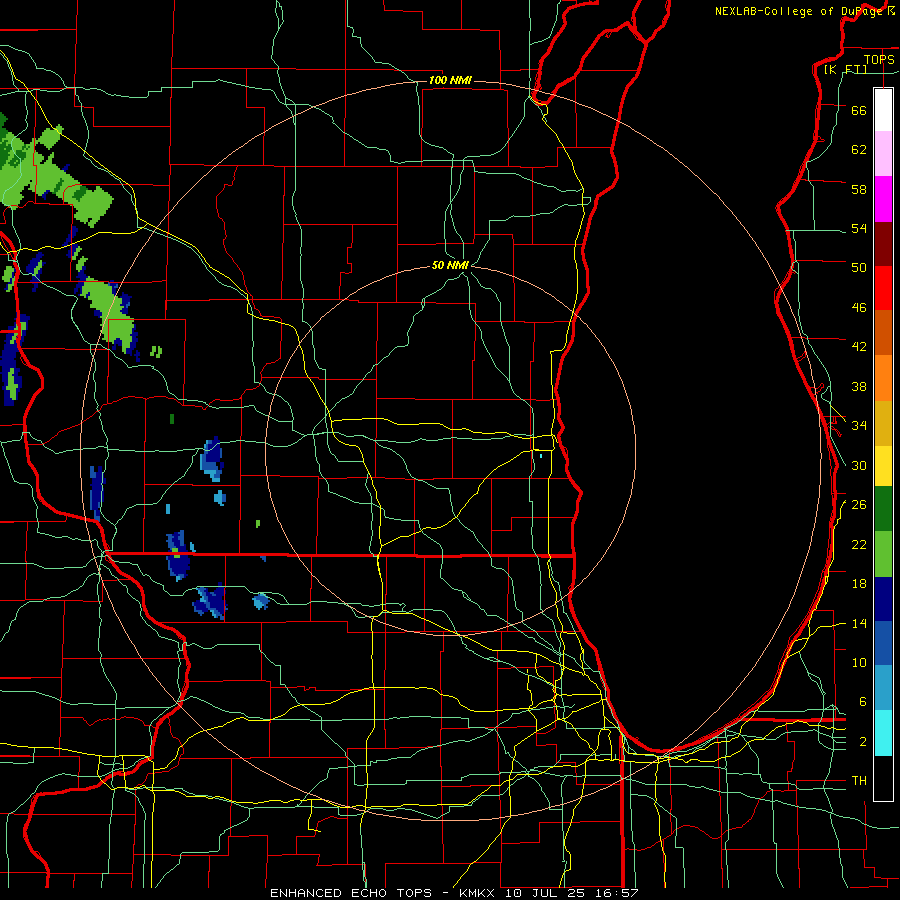Click the legend value 18

tap(859, 584)
